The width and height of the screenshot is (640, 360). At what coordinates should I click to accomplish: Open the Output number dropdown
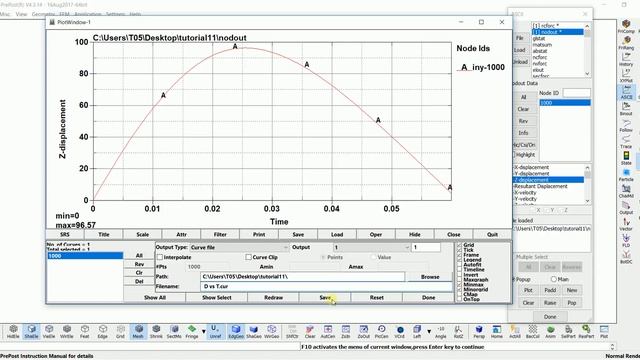click(x=371, y=247)
